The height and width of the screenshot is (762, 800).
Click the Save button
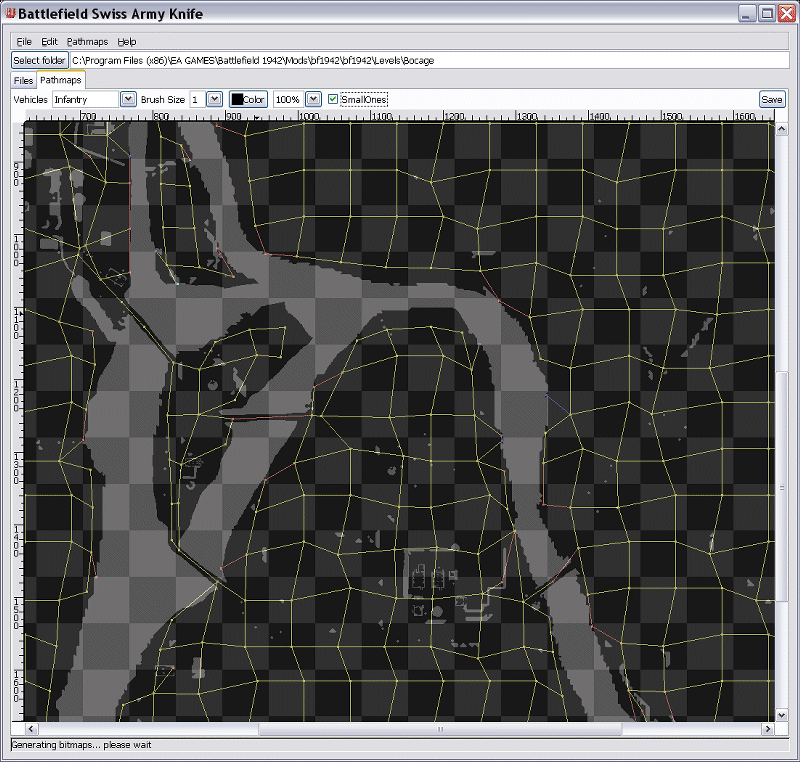click(771, 99)
